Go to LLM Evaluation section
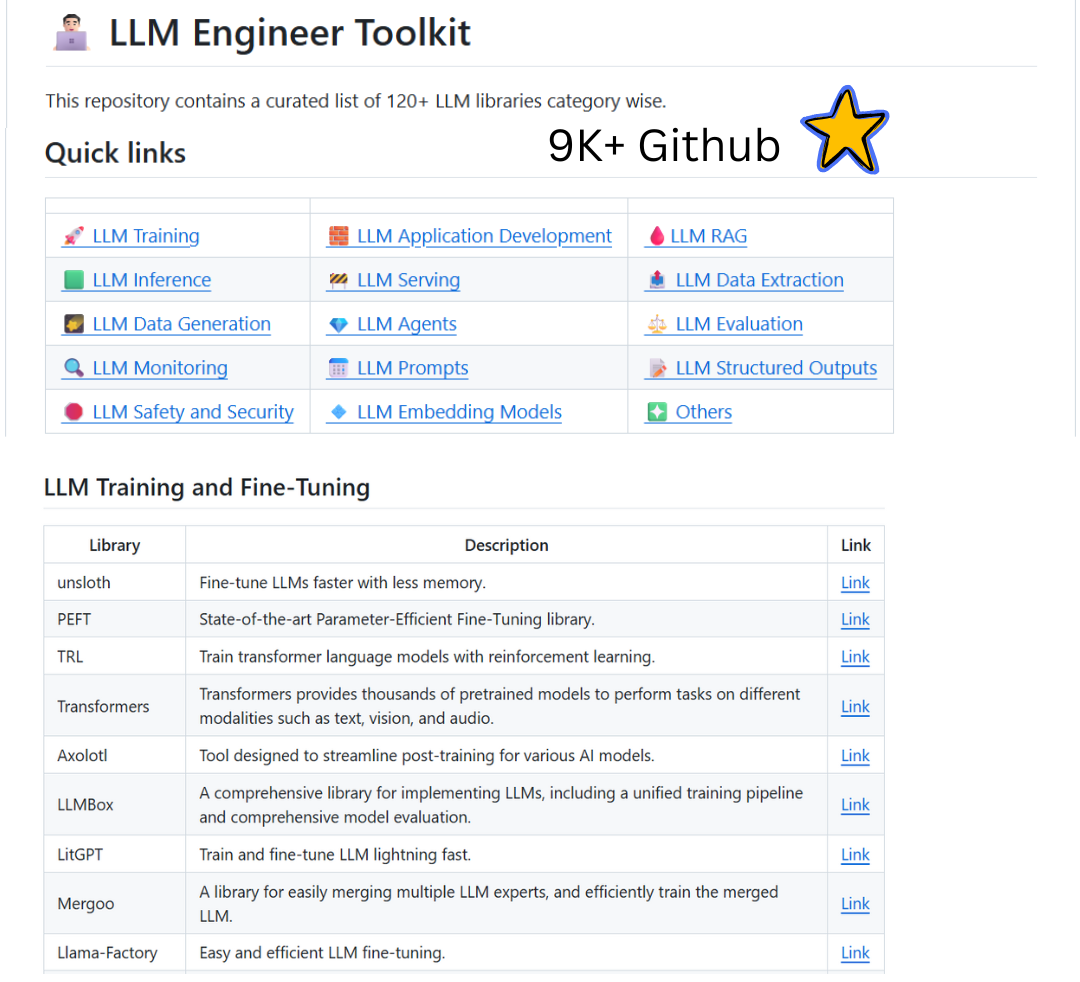The height and width of the screenshot is (982, 1080). pyautogui.click(x=739, y=324)
